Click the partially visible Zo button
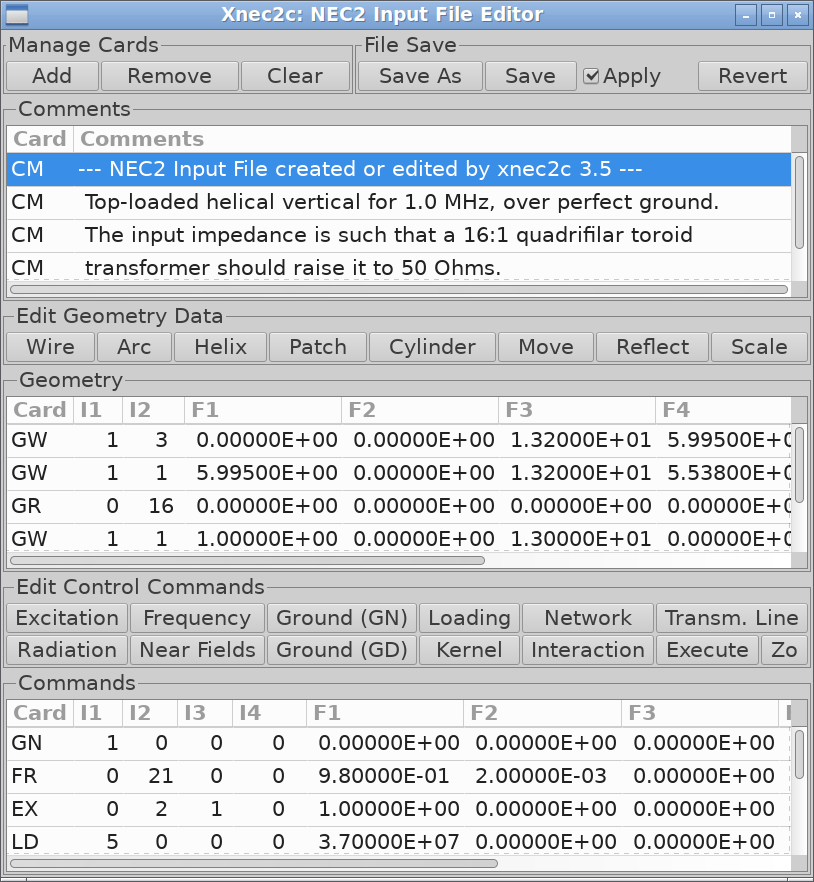This screenshot has width=814, height=882. [784, 650]
